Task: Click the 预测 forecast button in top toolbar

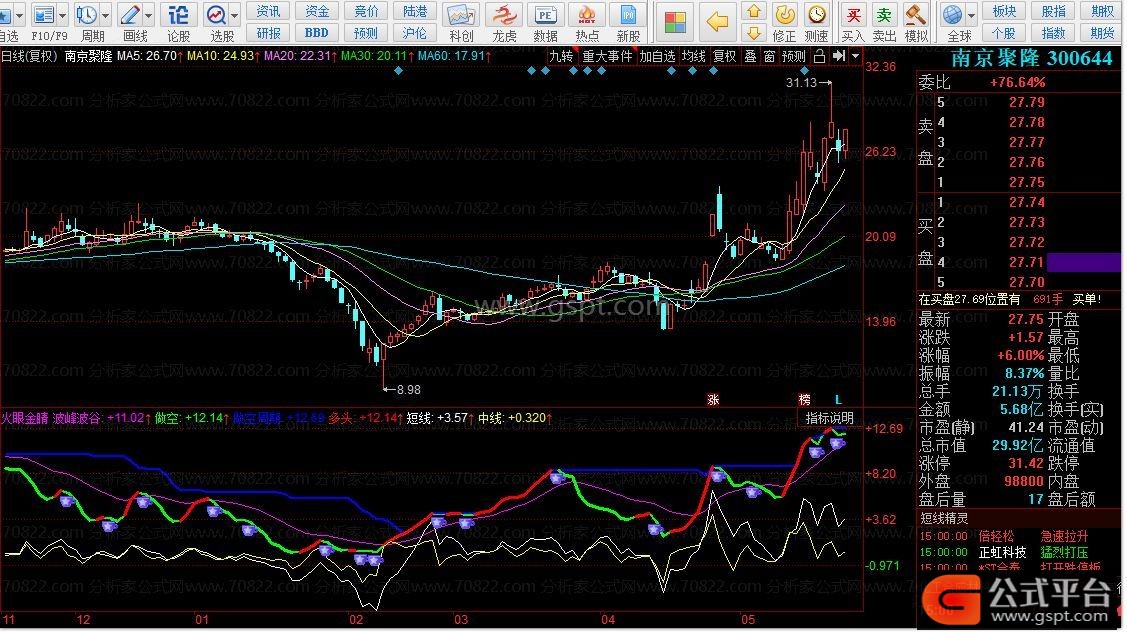Action: (366, 33)
